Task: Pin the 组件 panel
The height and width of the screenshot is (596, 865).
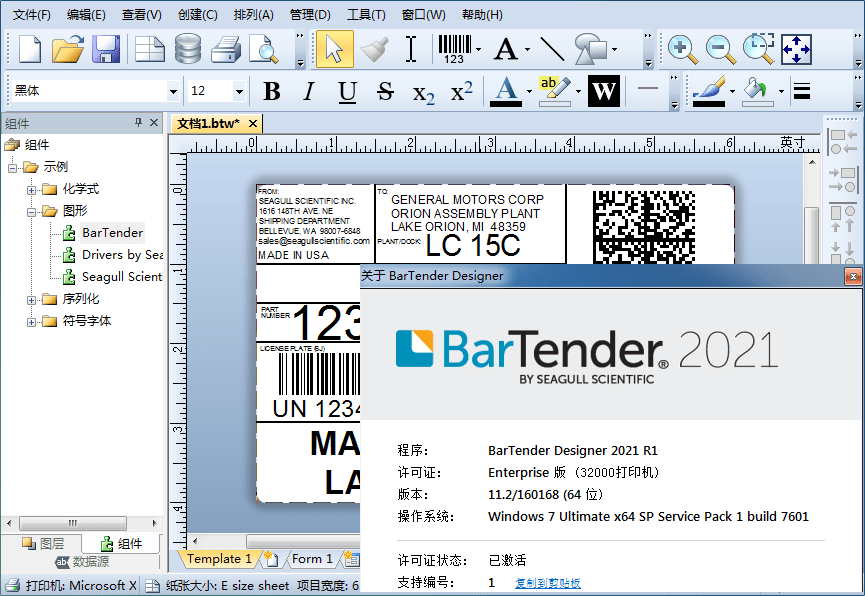Action: point(138,123)
